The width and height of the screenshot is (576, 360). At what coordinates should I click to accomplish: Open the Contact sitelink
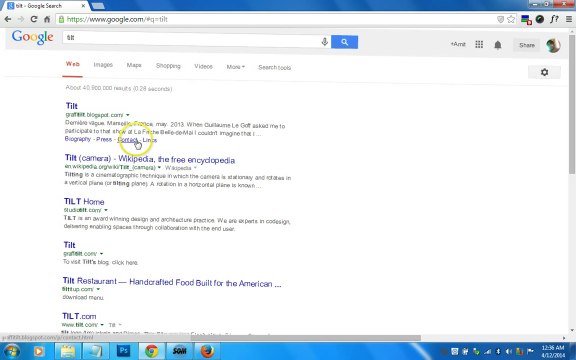(127, 140)
